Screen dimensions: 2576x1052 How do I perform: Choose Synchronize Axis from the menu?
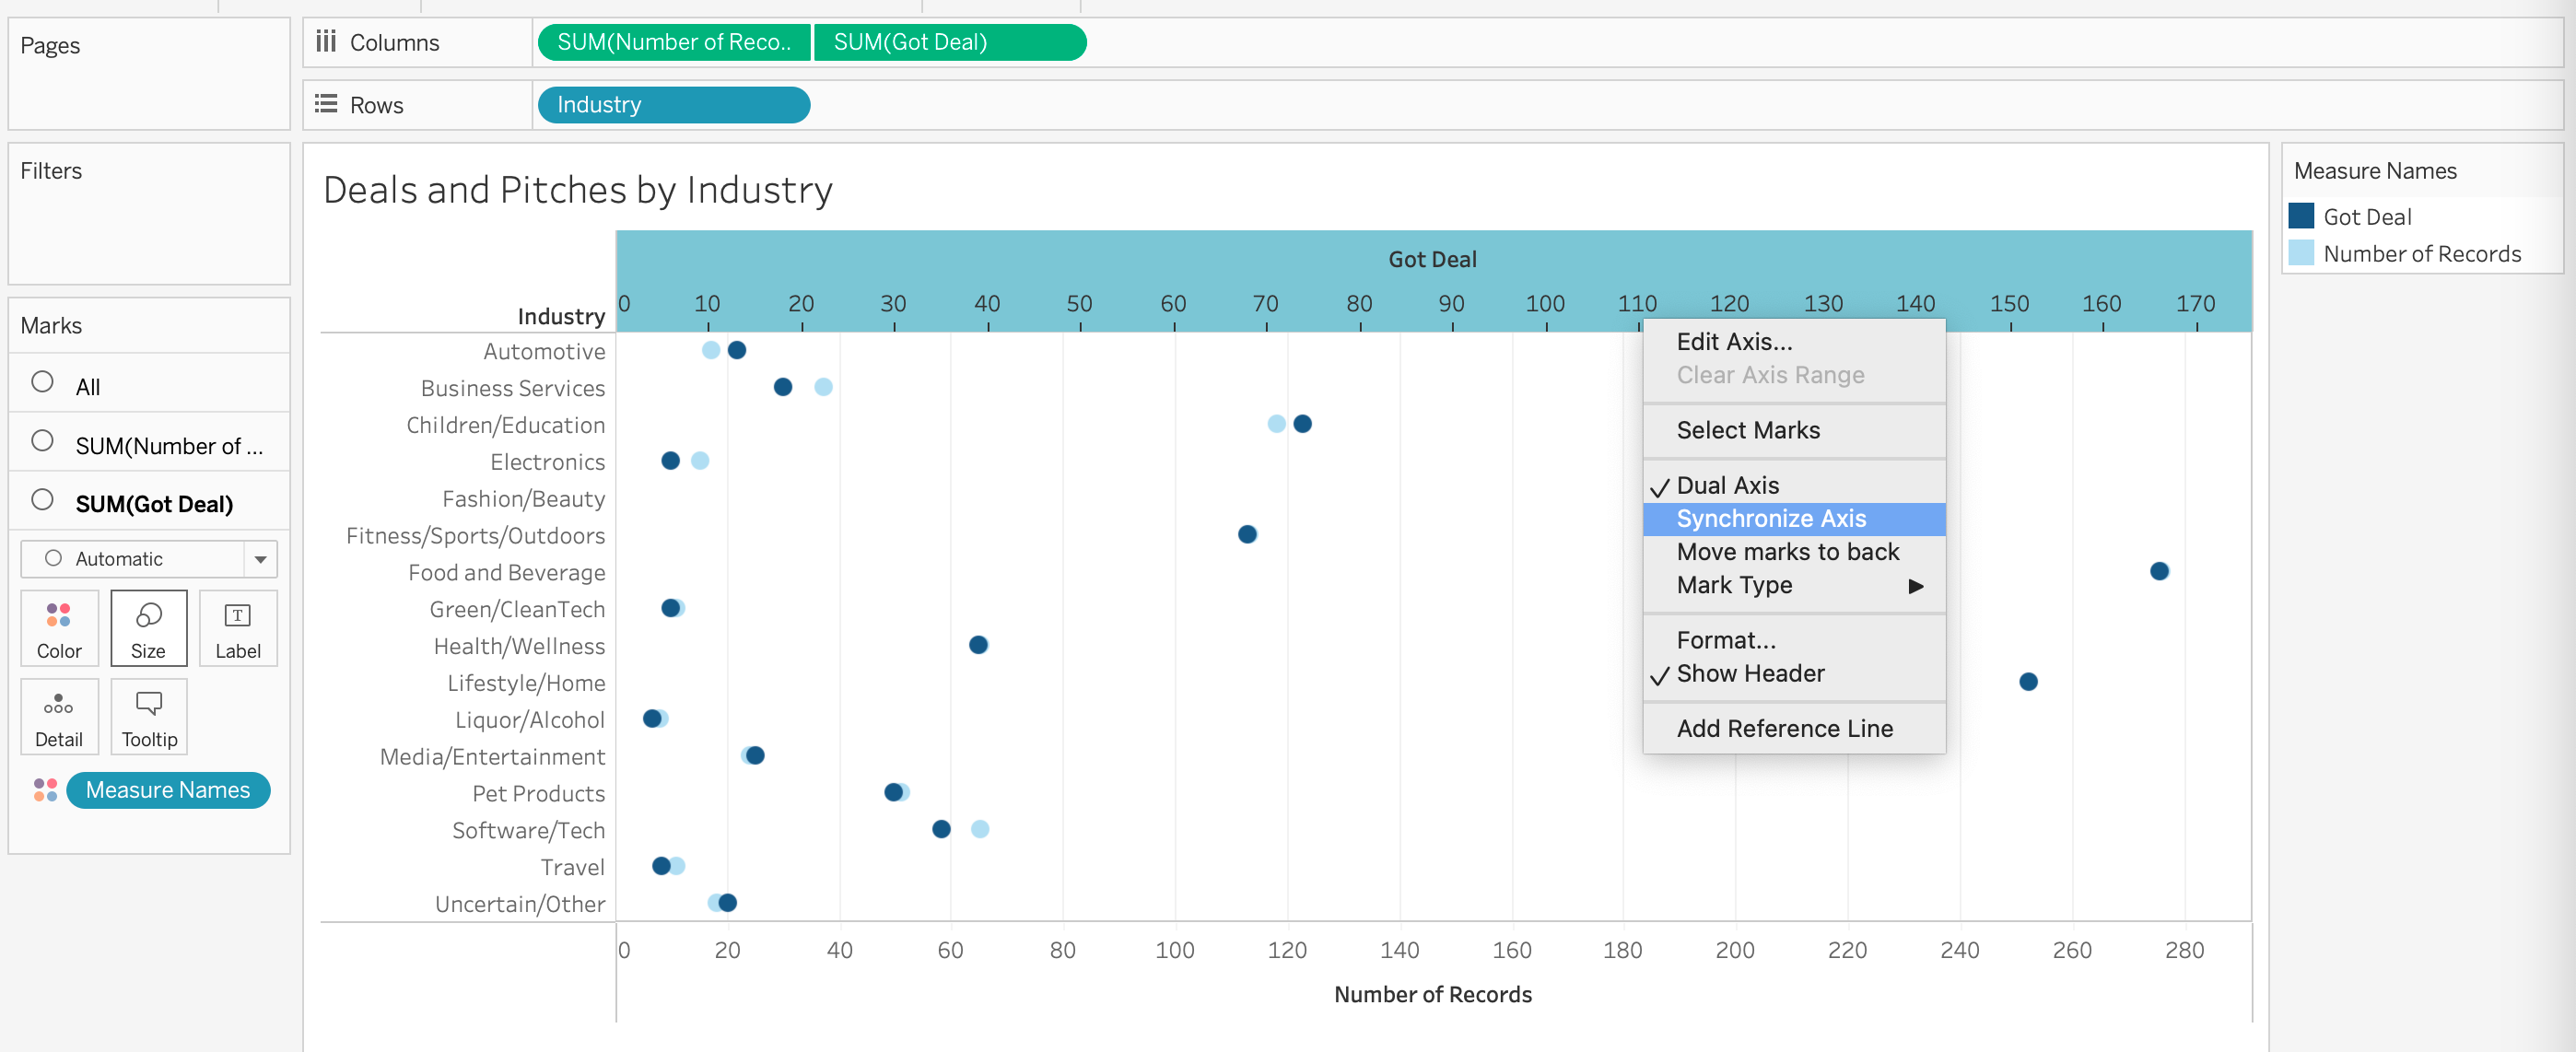coord(1770,519)
